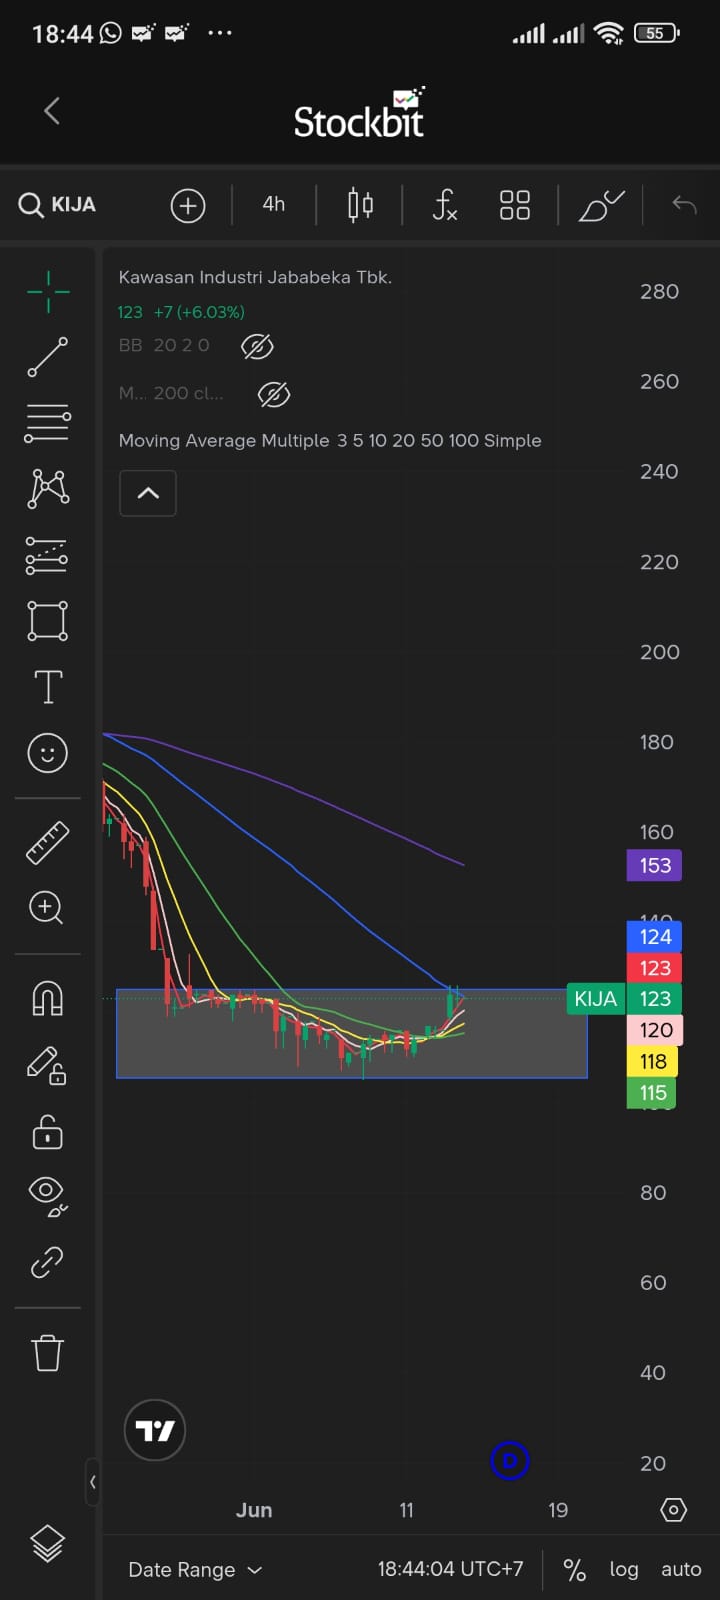Viewport: 720px width, 1600px height.
Task: Open the forecasting and measurement tools
Action: tap(48, 555)
